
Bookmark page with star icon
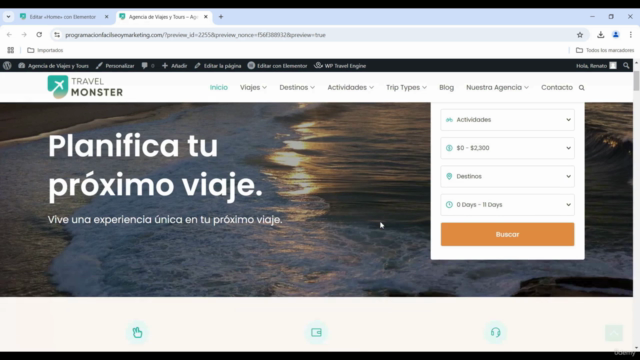(x=580, y=35)
